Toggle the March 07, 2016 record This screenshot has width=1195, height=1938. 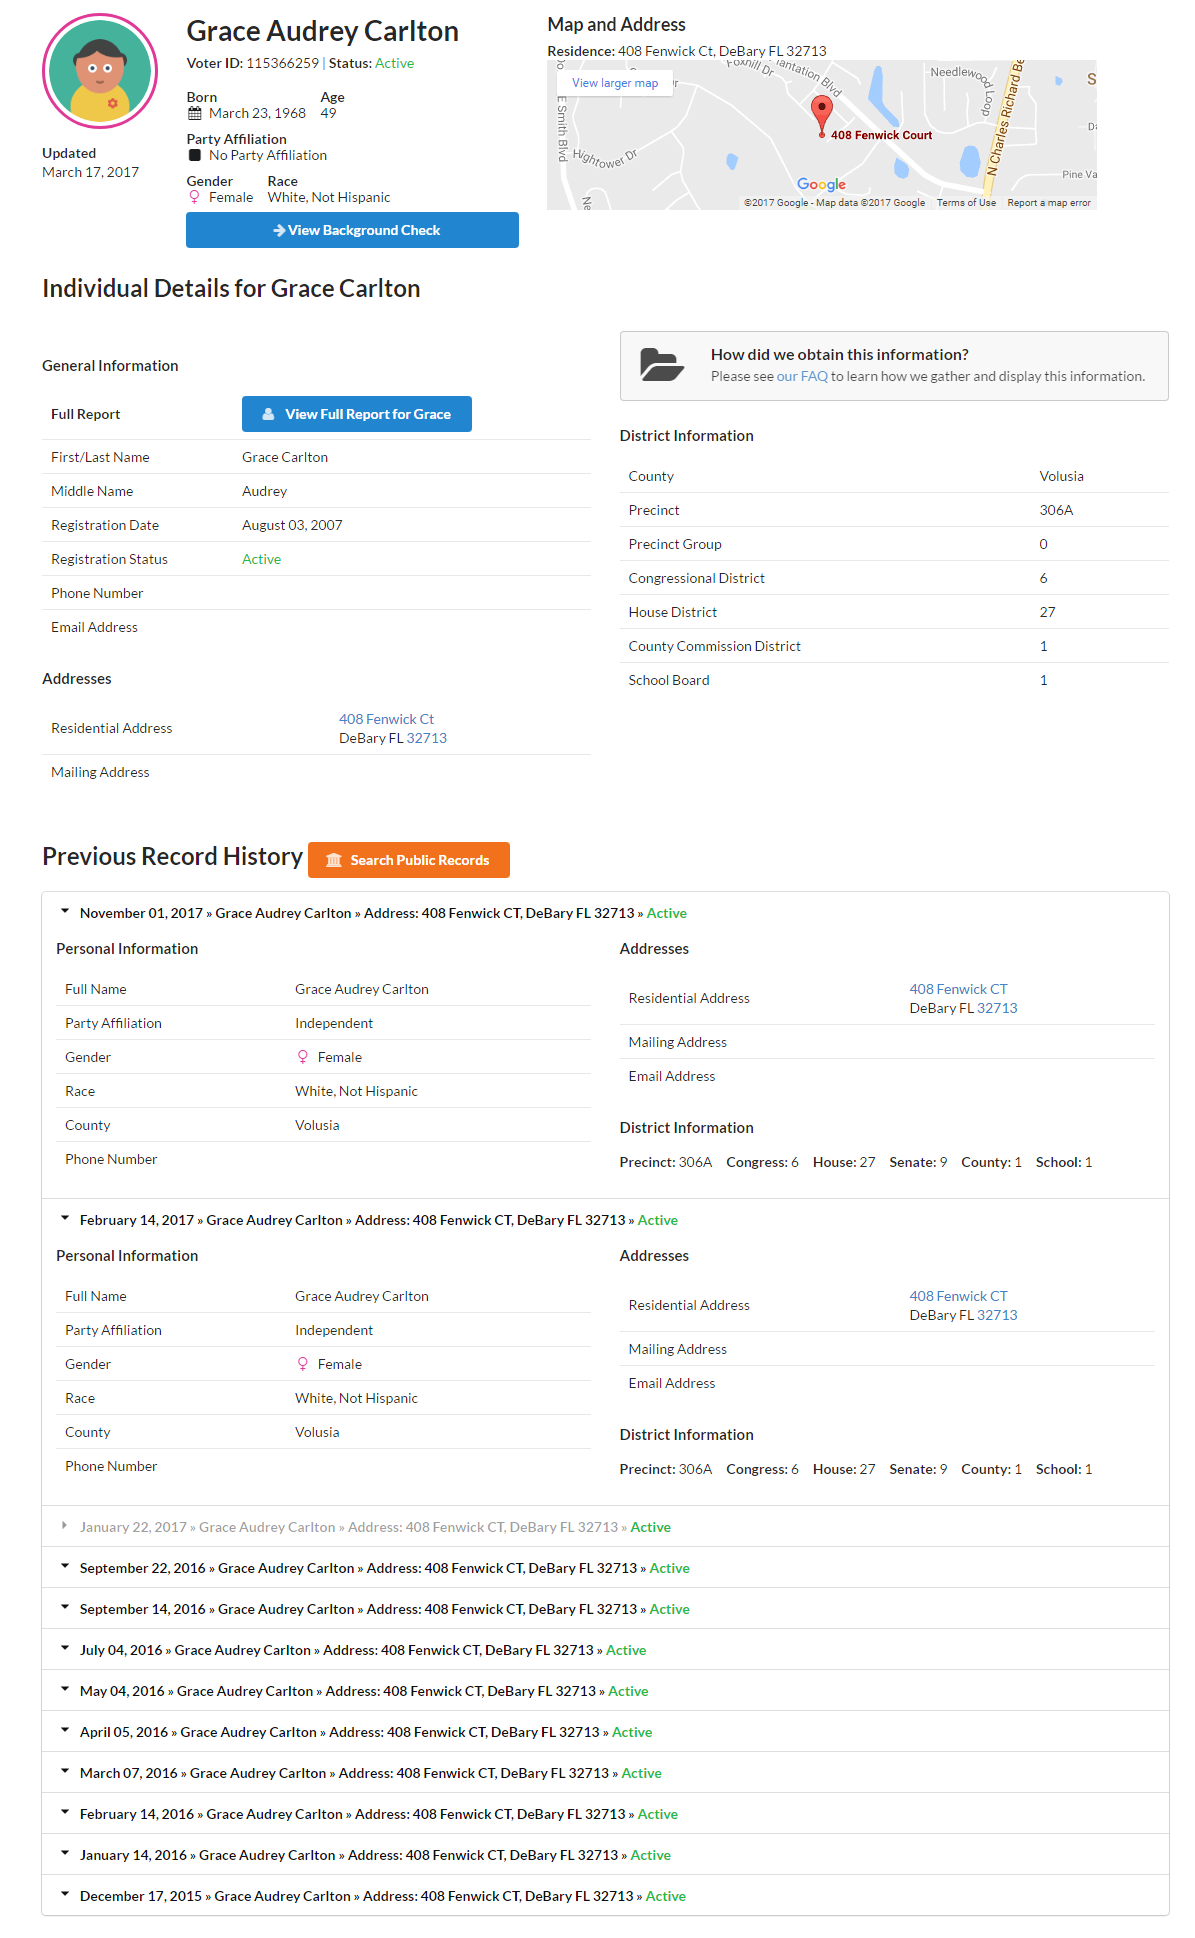tap(605, 1773)
